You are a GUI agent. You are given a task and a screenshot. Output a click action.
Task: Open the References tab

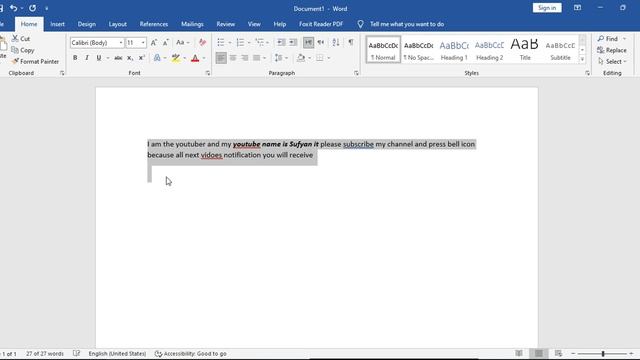(154, 24)
